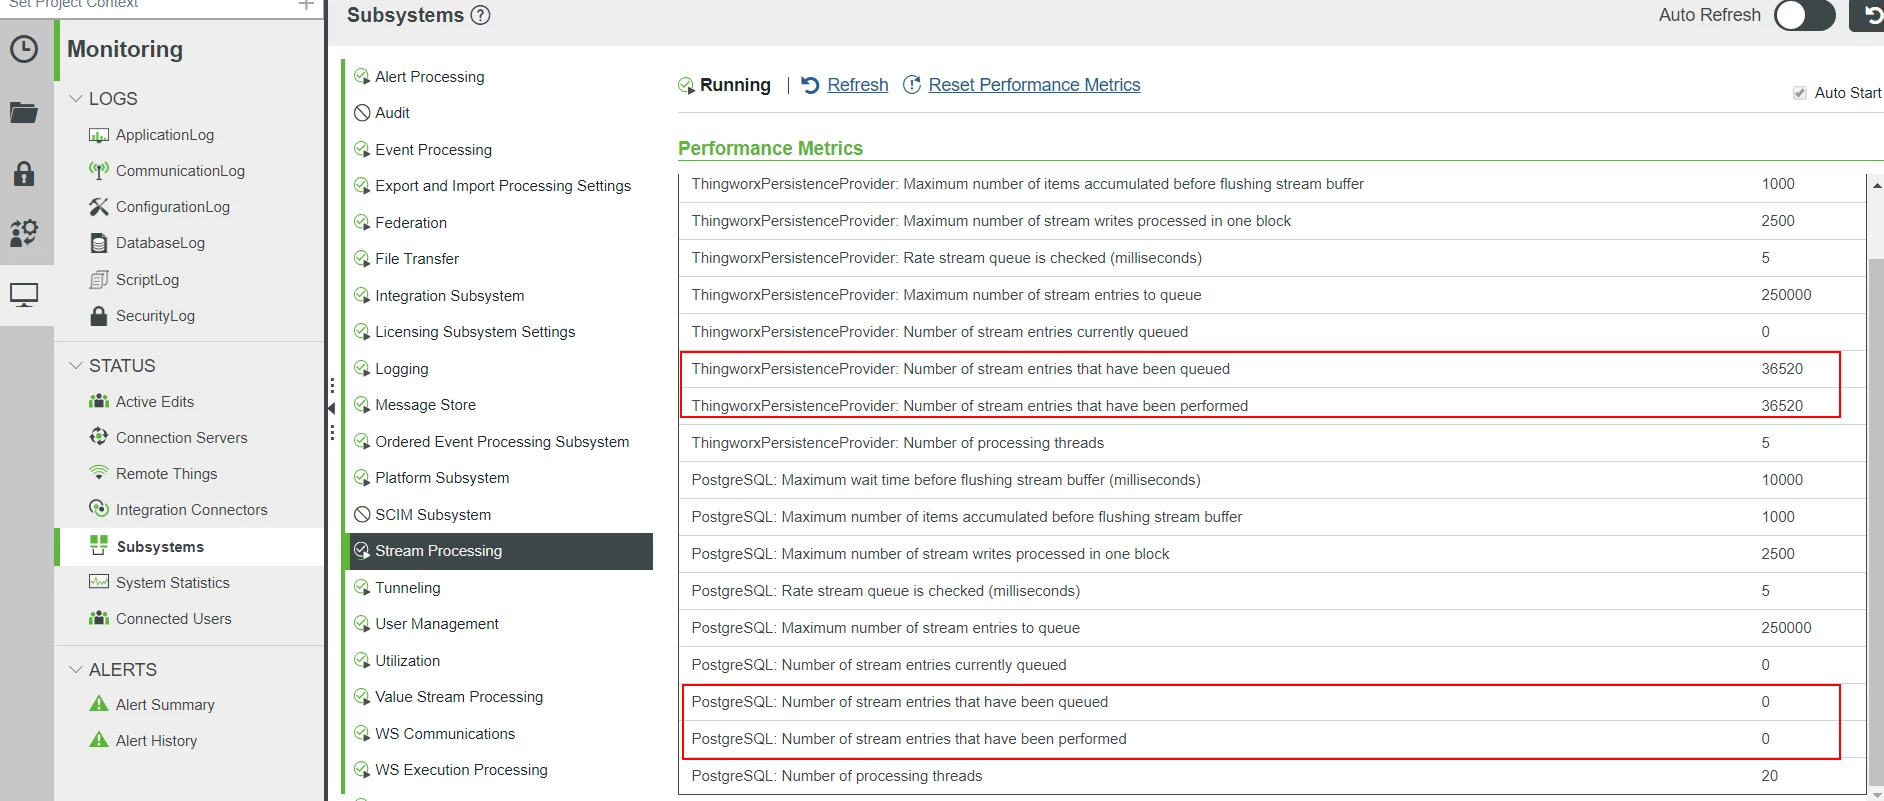Click the Alert Summary warning icon
The image size is (1884, 801).
coord(99,704)
